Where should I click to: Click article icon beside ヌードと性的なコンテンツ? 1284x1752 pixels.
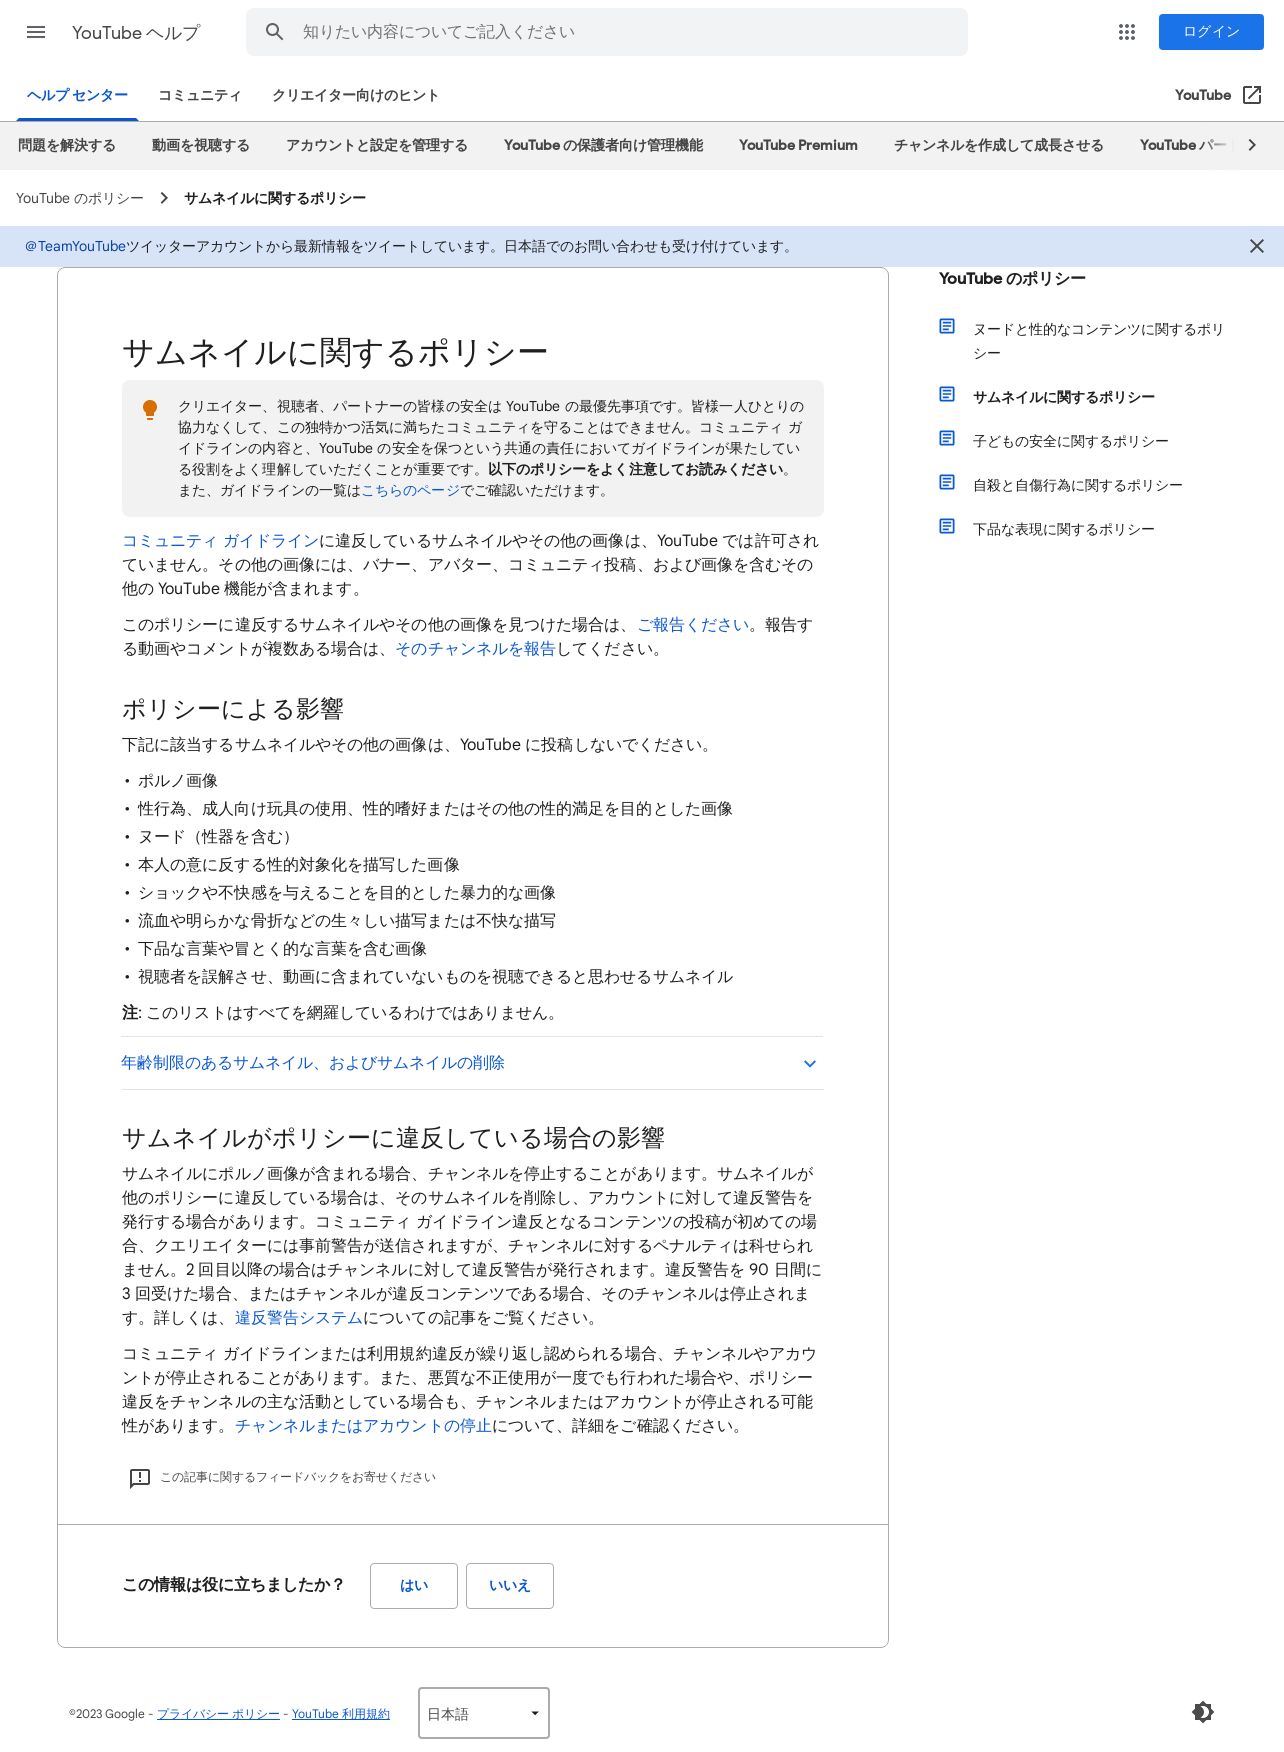click(x=947, y=326)
